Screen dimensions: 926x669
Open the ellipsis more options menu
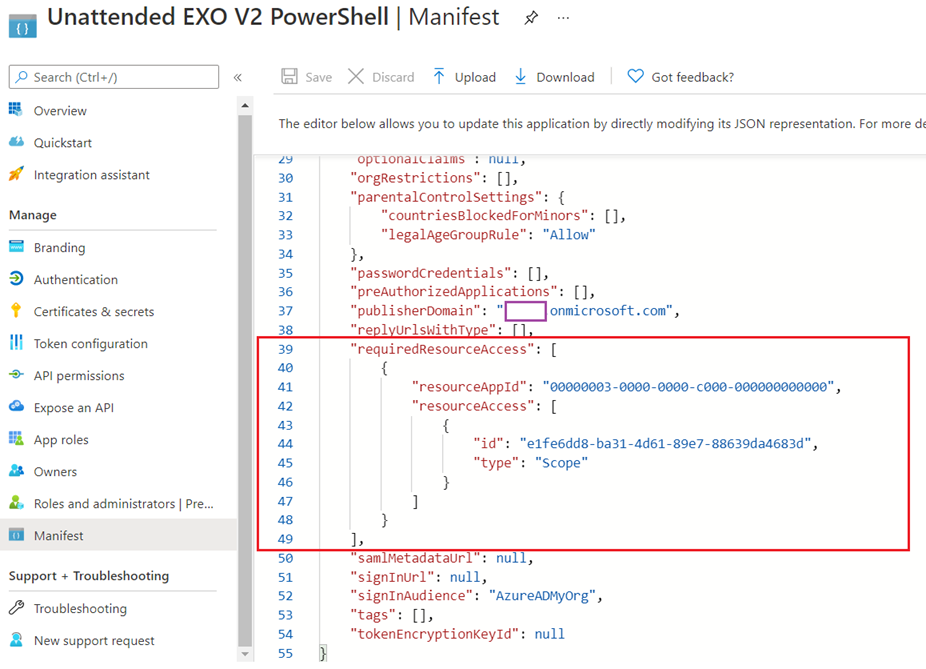(563, 18)
